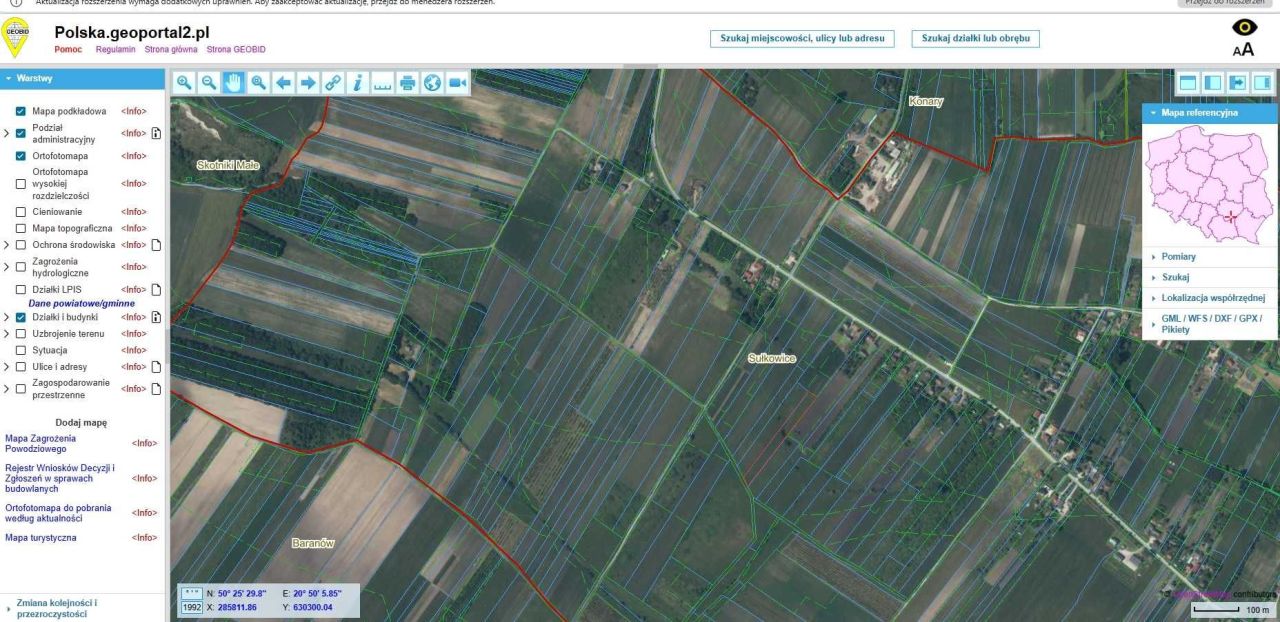
Task: Expand GML / WFS / DXF / GPX section
Action: 1210,323
